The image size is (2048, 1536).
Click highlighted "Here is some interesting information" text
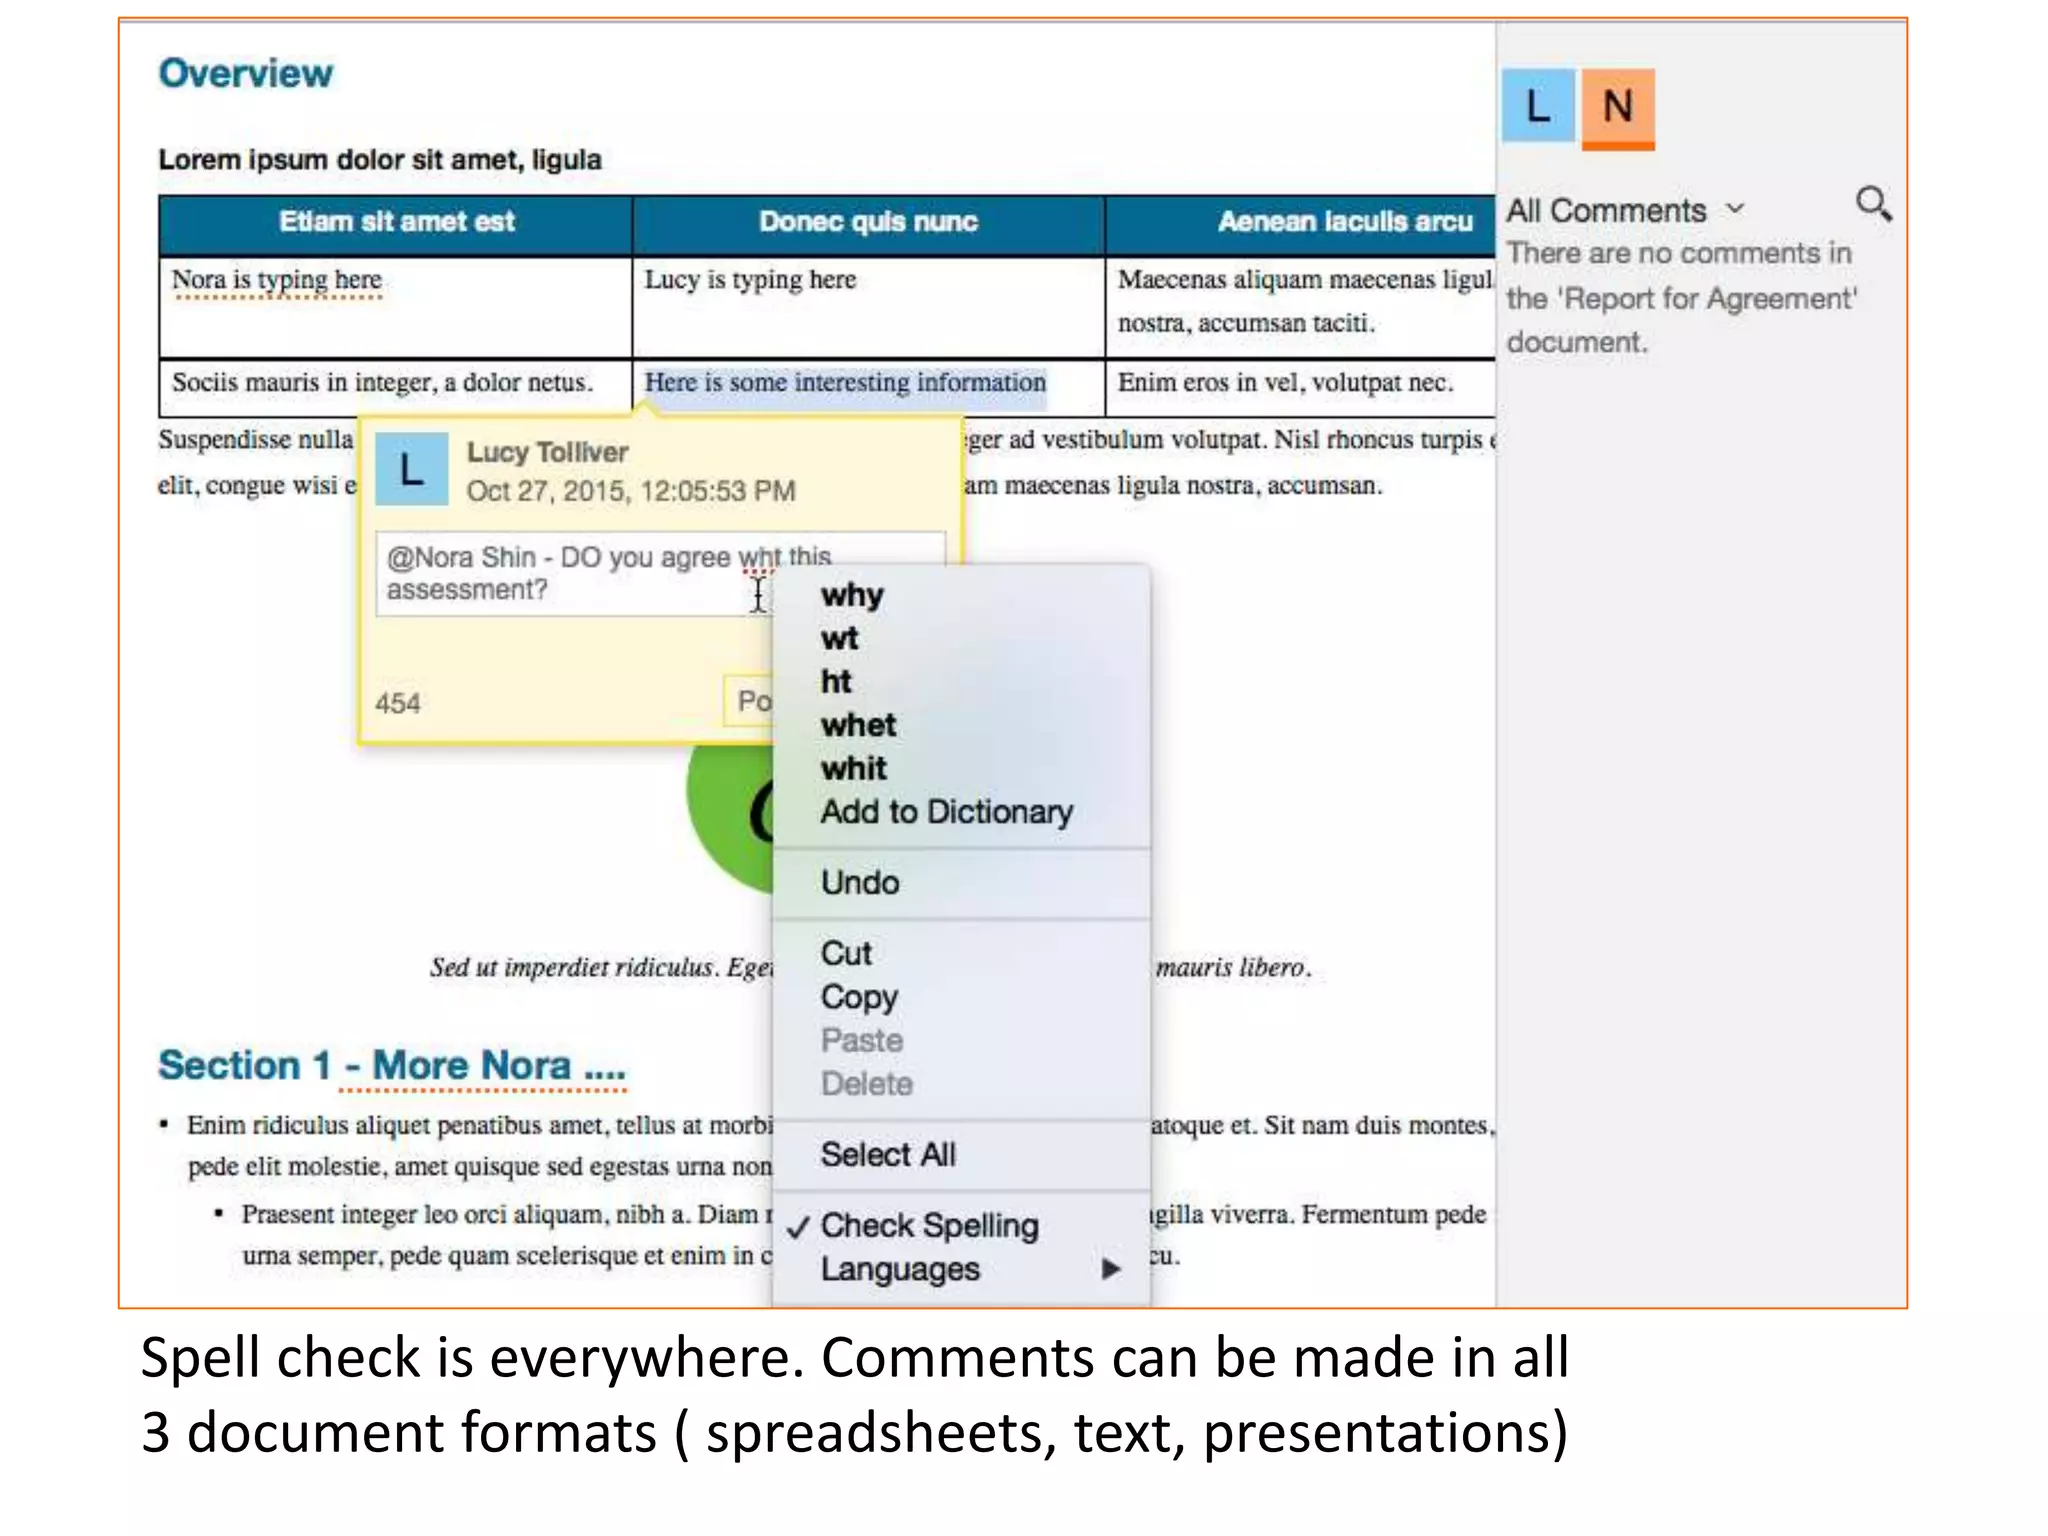point(845,383)
